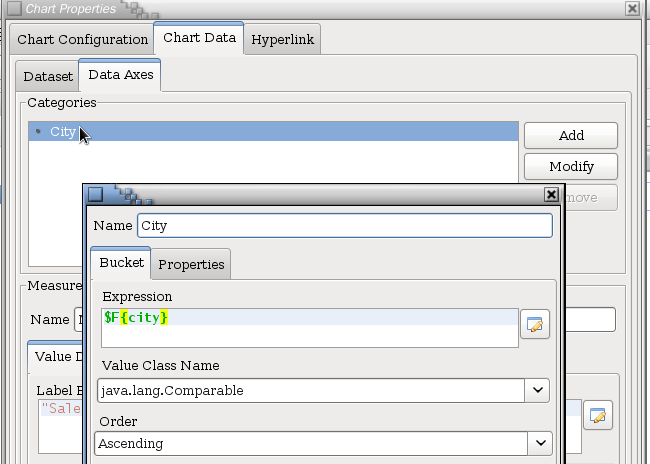Click the Chart Properties window menu icon
The height and width of the screenshot is (464, 650).
[x=14, y=8]
